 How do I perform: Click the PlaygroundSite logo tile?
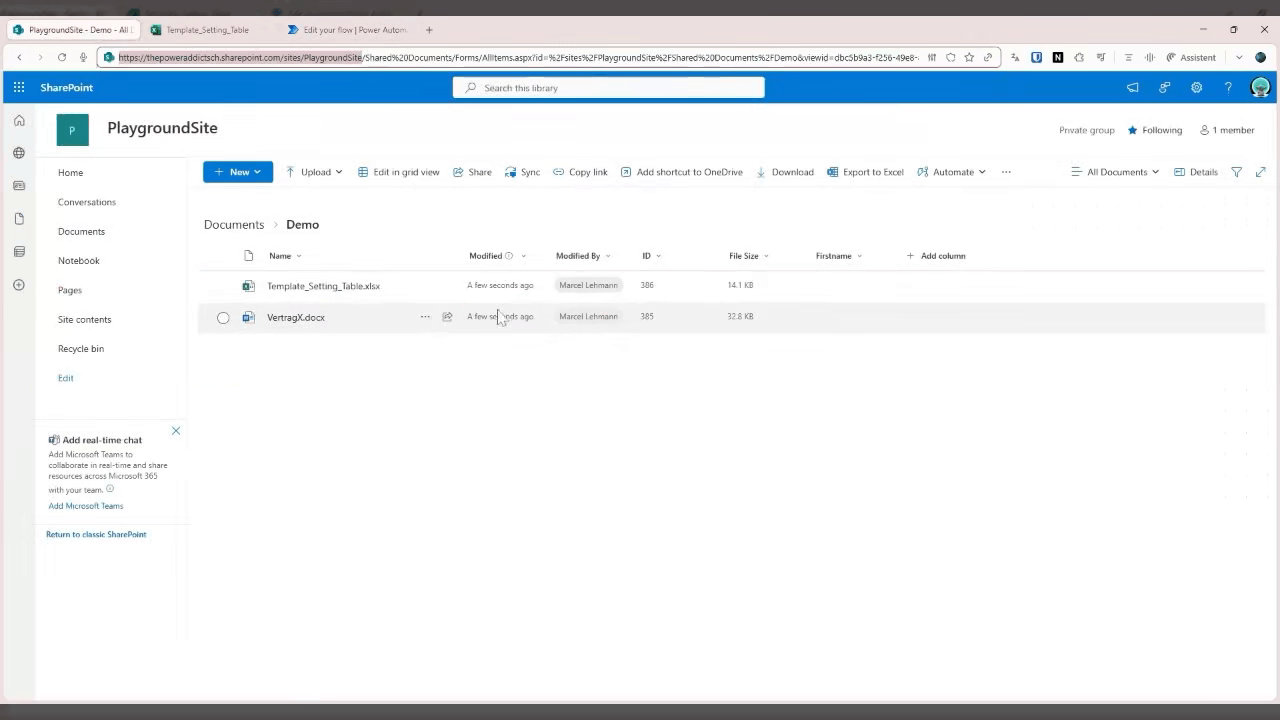72,130
